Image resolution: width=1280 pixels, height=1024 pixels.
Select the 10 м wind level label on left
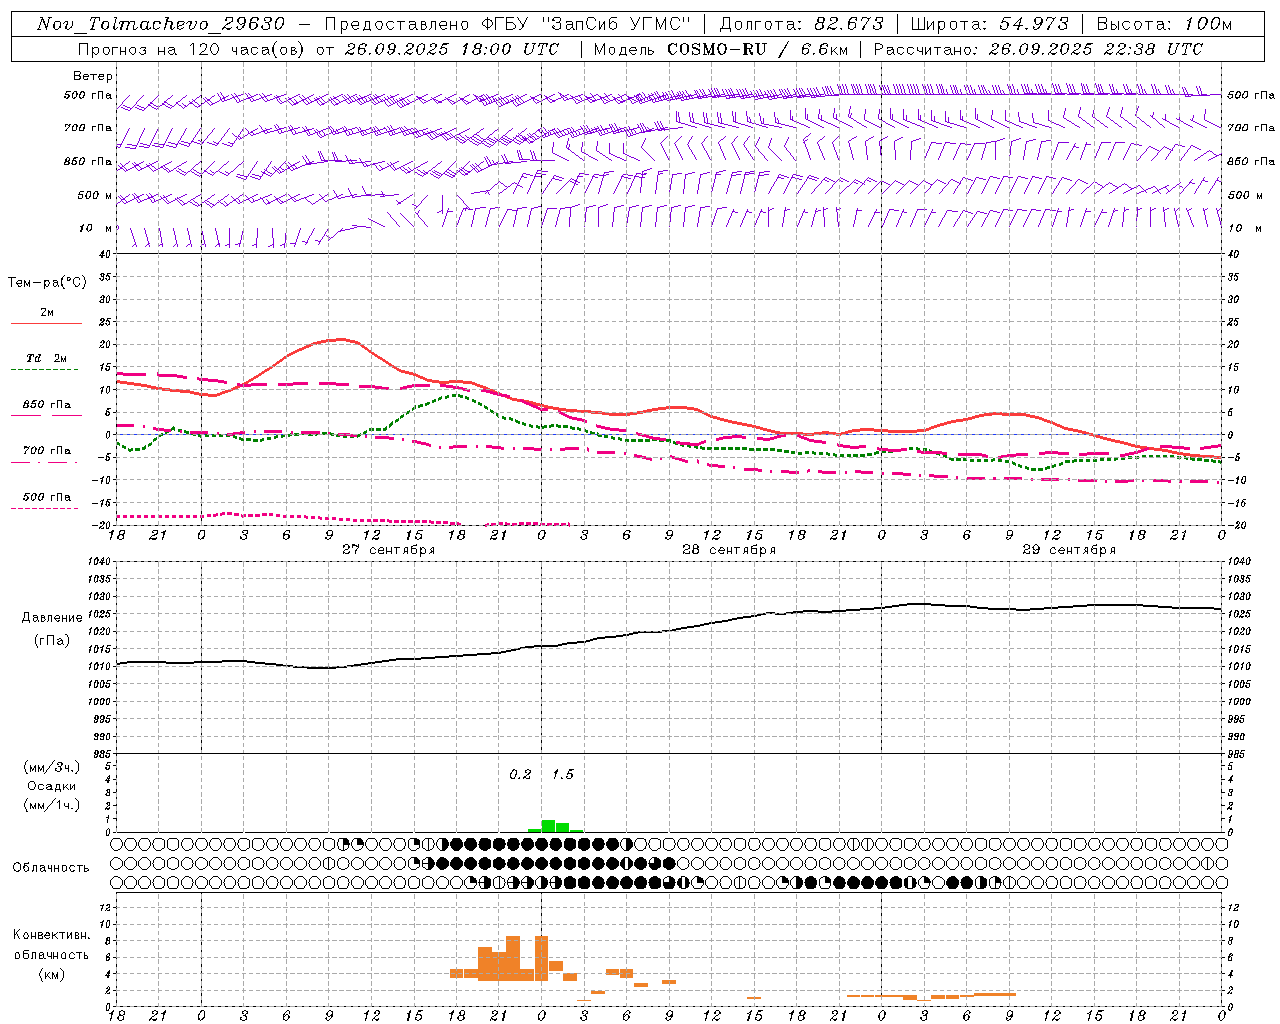pos(95,228)
